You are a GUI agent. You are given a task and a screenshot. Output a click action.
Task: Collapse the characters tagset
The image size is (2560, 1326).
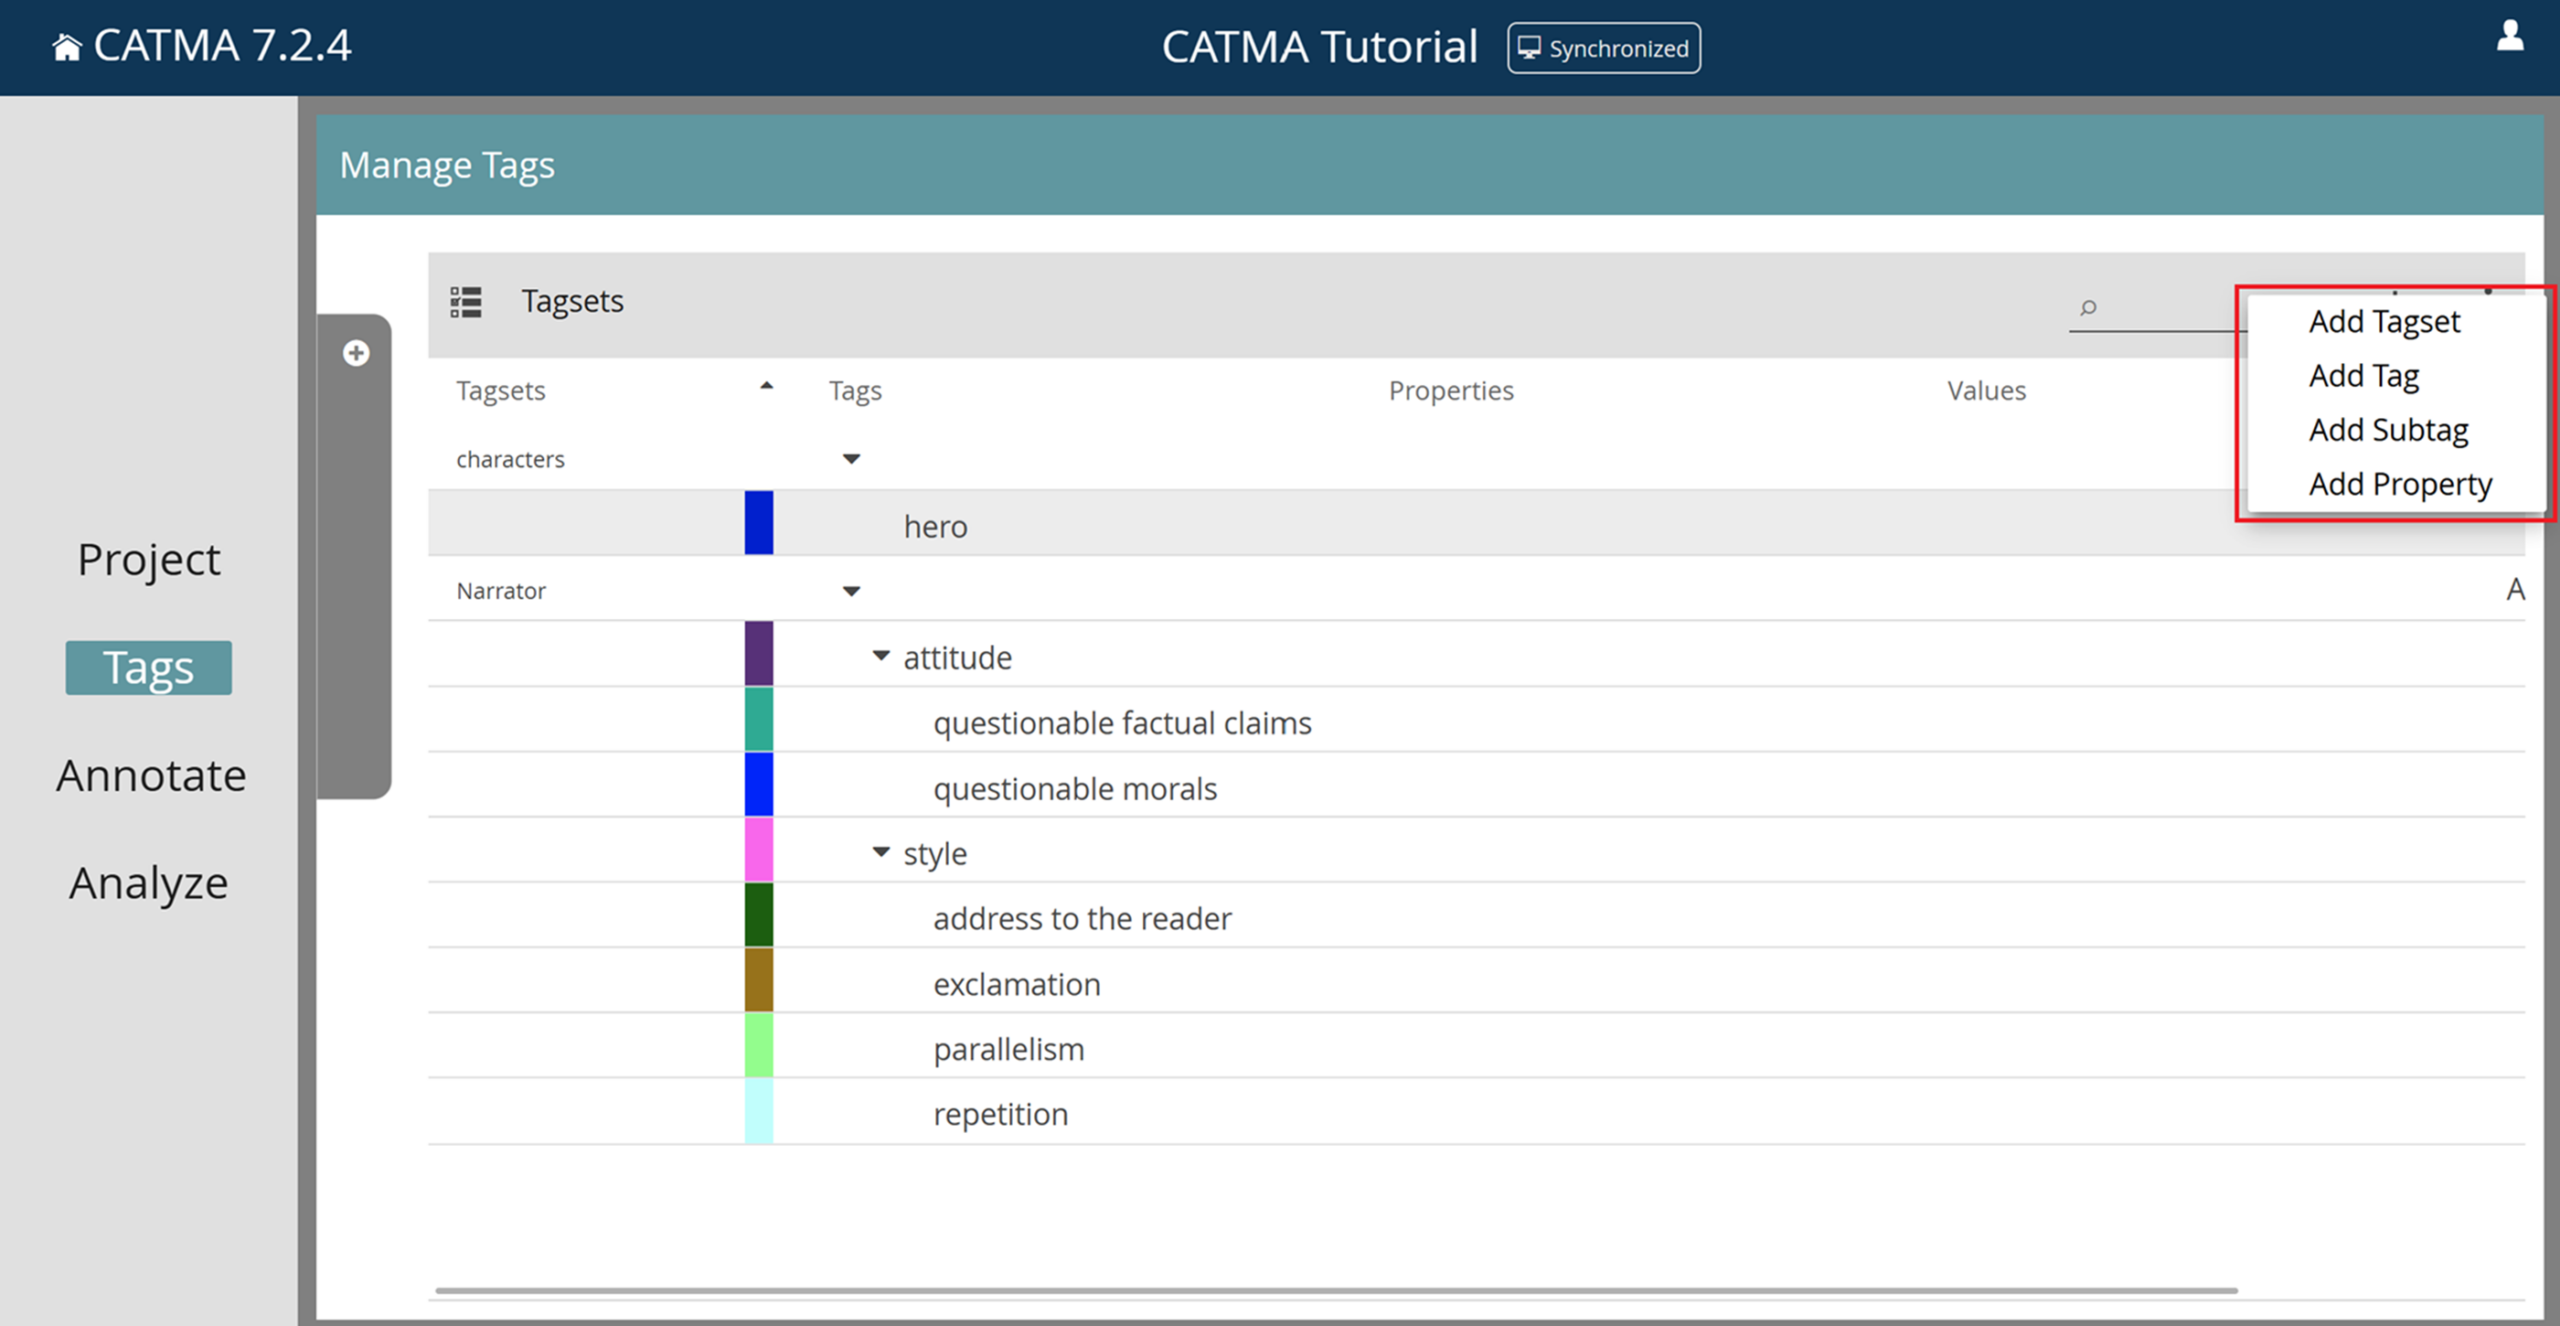[850, 458]
